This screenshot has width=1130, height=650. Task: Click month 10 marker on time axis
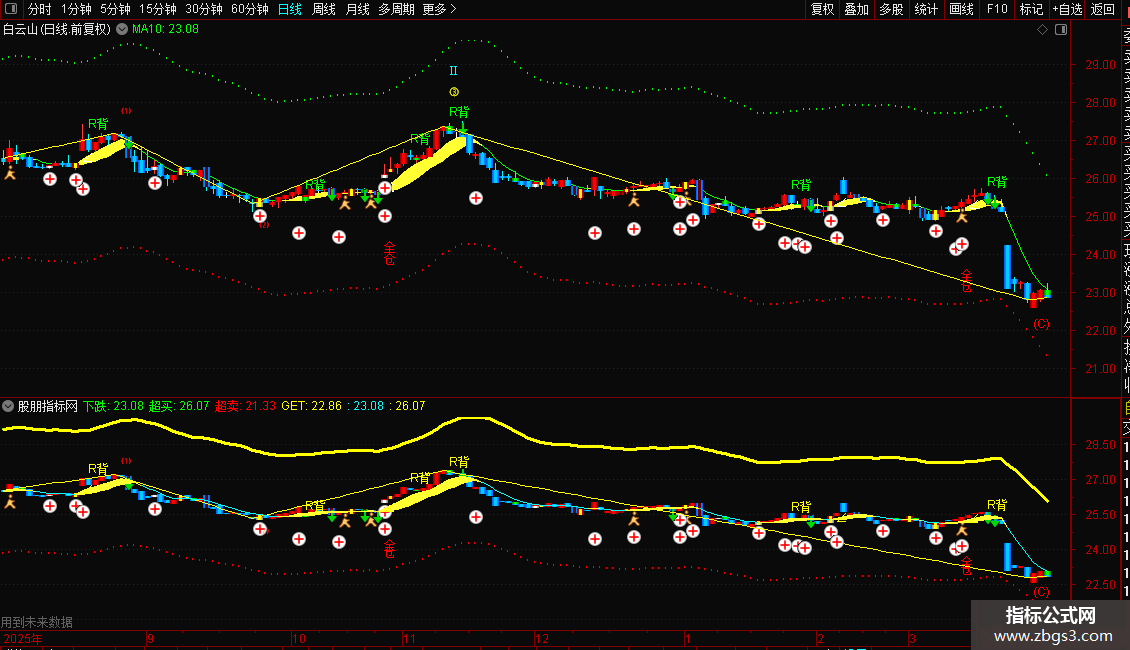pos(298,638)
